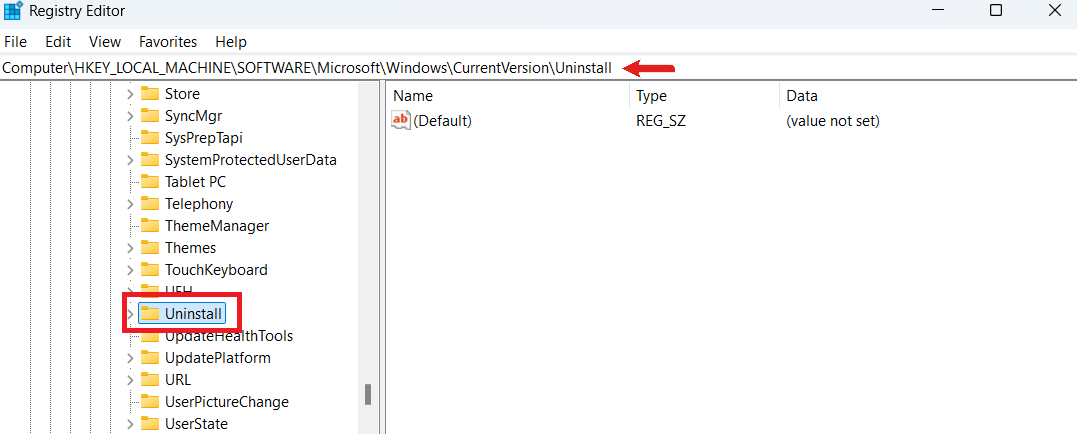Click the Registry Editor app icon
This screenshot has width=1077, height=434.
coord(13,11)
